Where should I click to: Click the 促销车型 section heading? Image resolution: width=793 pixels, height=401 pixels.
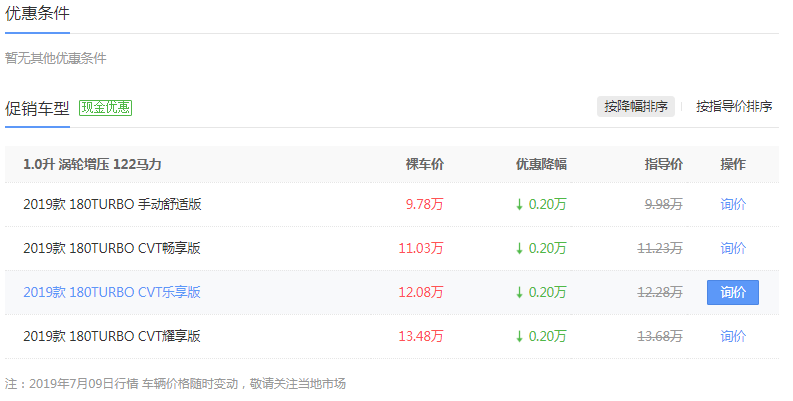point(37,108)
